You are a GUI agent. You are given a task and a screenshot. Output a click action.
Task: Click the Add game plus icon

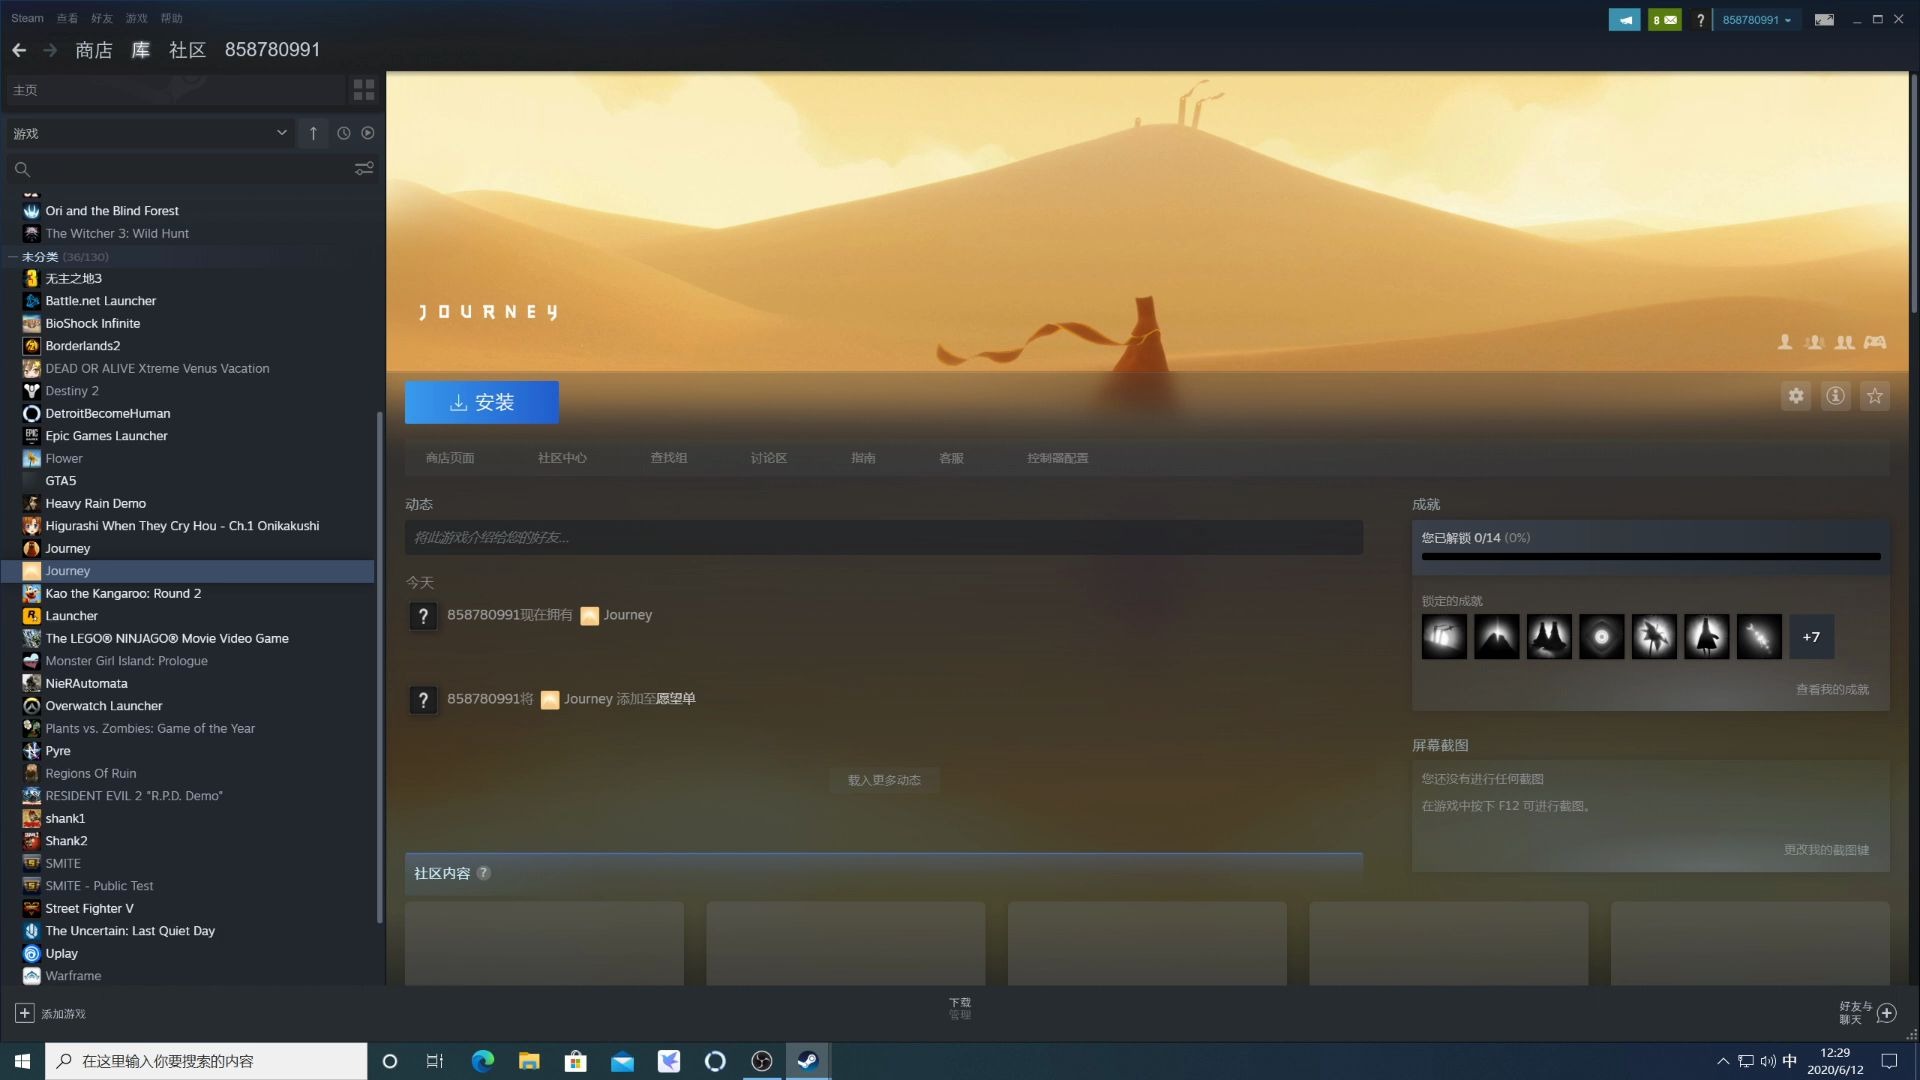pyautogui.click(x=24, y=1013)
